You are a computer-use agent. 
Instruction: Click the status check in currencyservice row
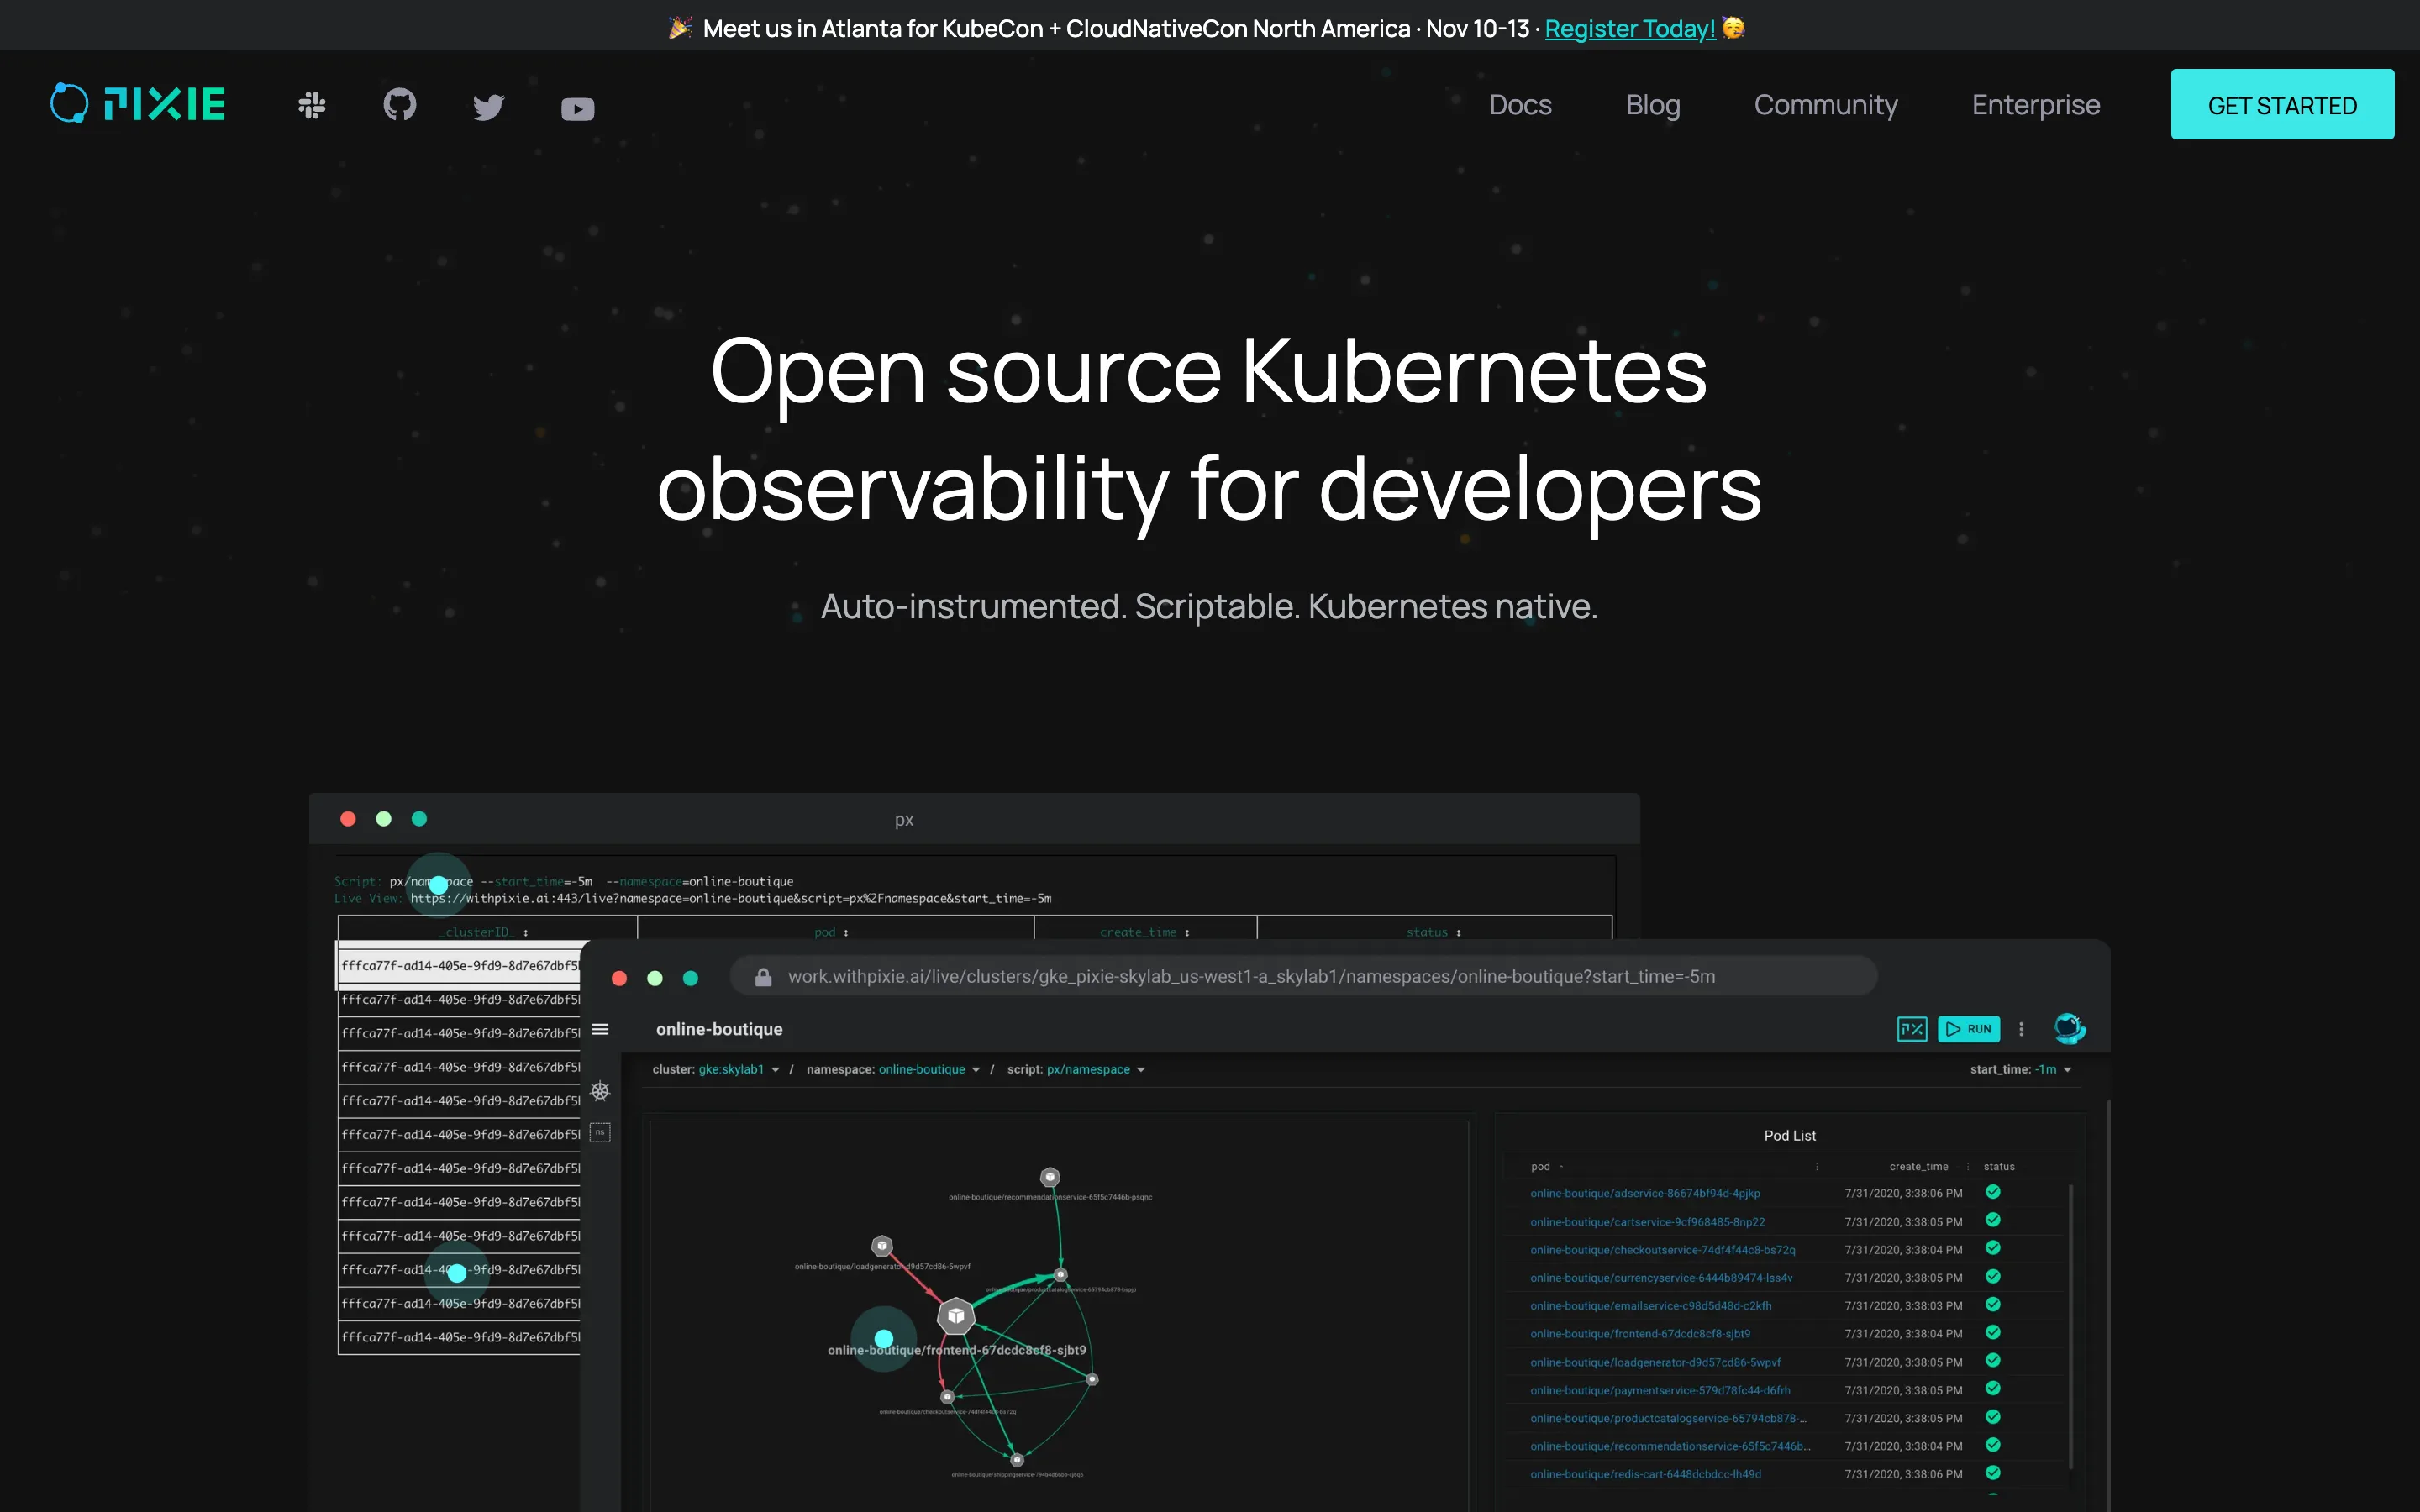pos(1993,1276)
